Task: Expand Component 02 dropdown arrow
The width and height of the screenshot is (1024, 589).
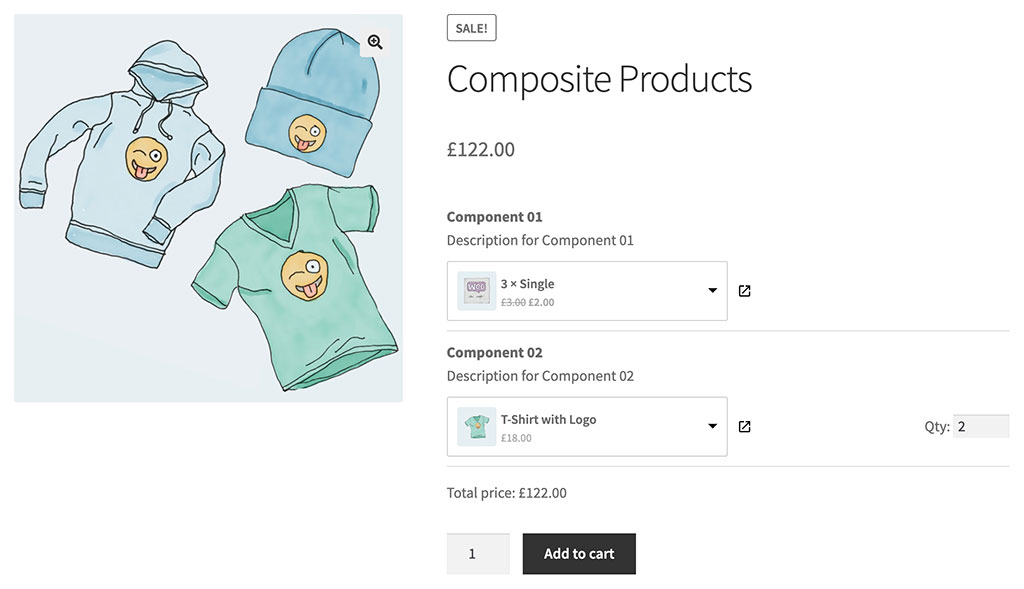Action: [x=712, y=427]
